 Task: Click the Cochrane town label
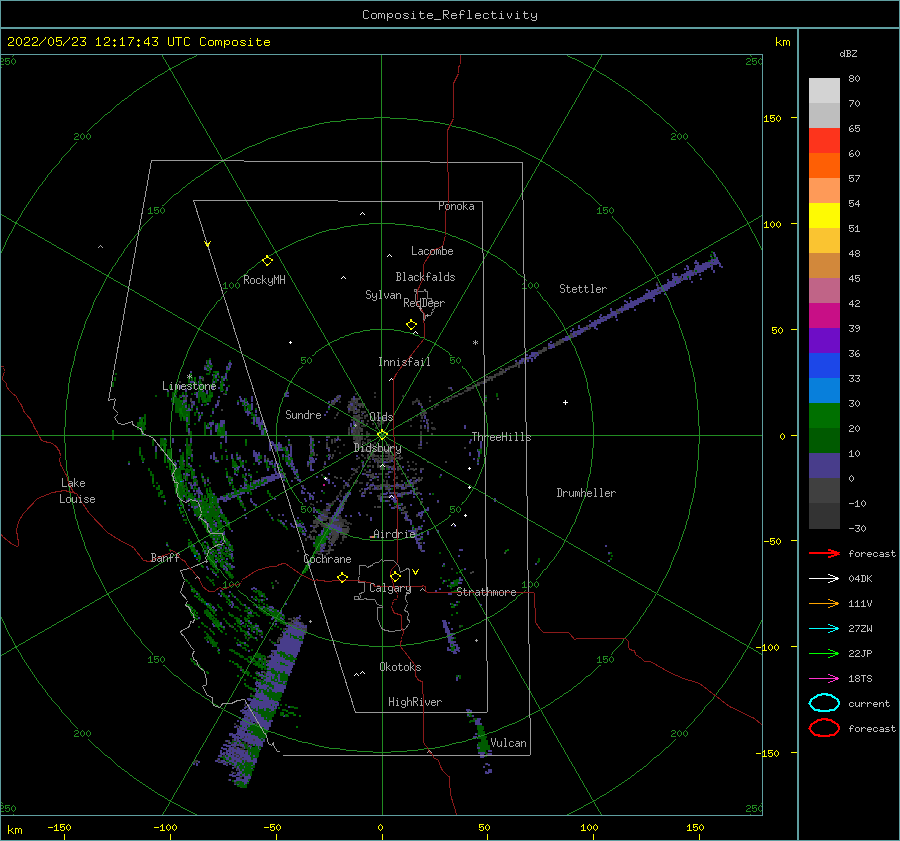tap(327, 559)
